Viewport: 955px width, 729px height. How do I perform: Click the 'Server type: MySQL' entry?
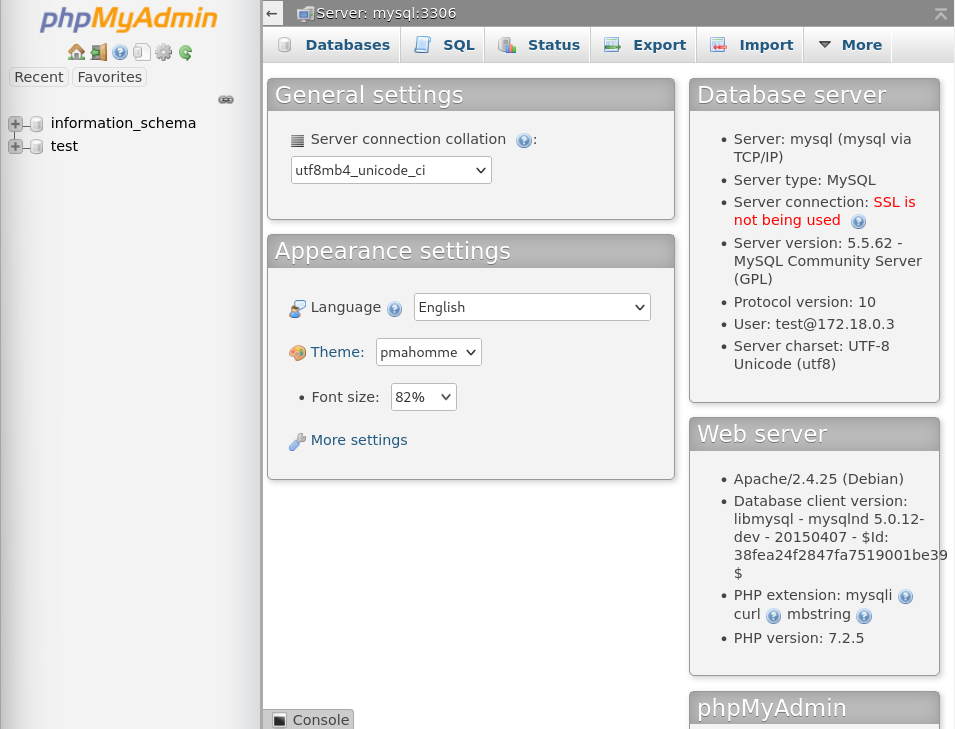pos(805,180)
